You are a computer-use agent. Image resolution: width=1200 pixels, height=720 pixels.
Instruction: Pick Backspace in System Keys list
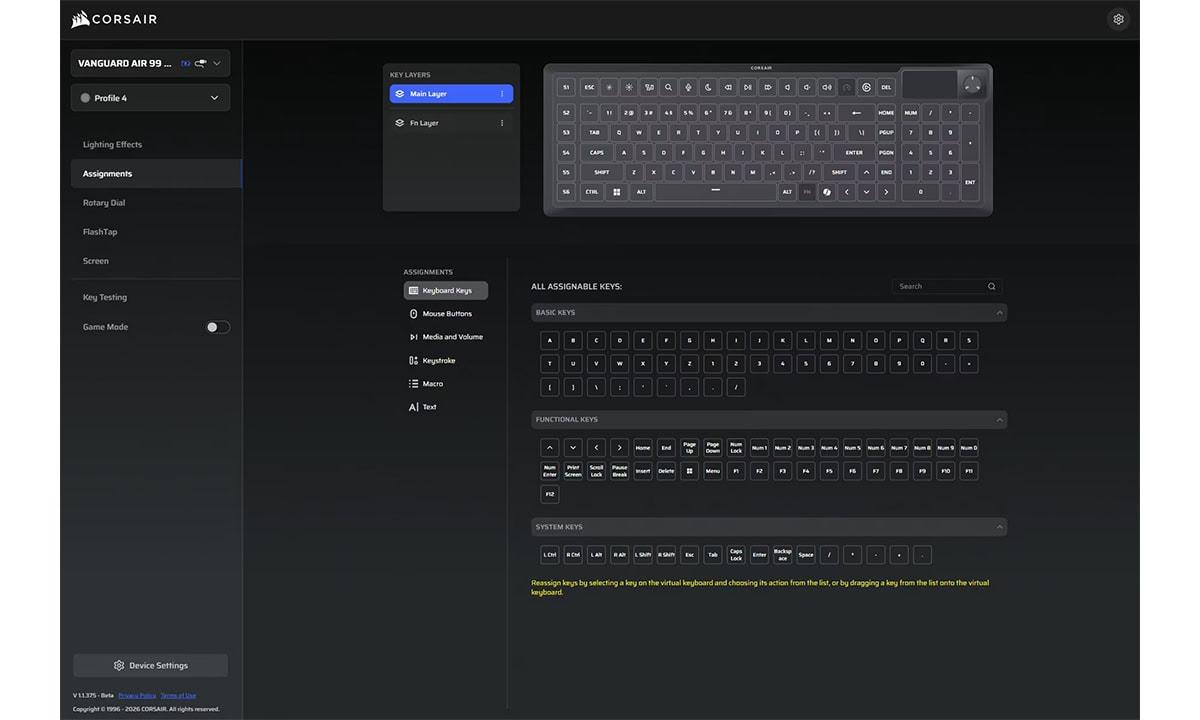782,555
